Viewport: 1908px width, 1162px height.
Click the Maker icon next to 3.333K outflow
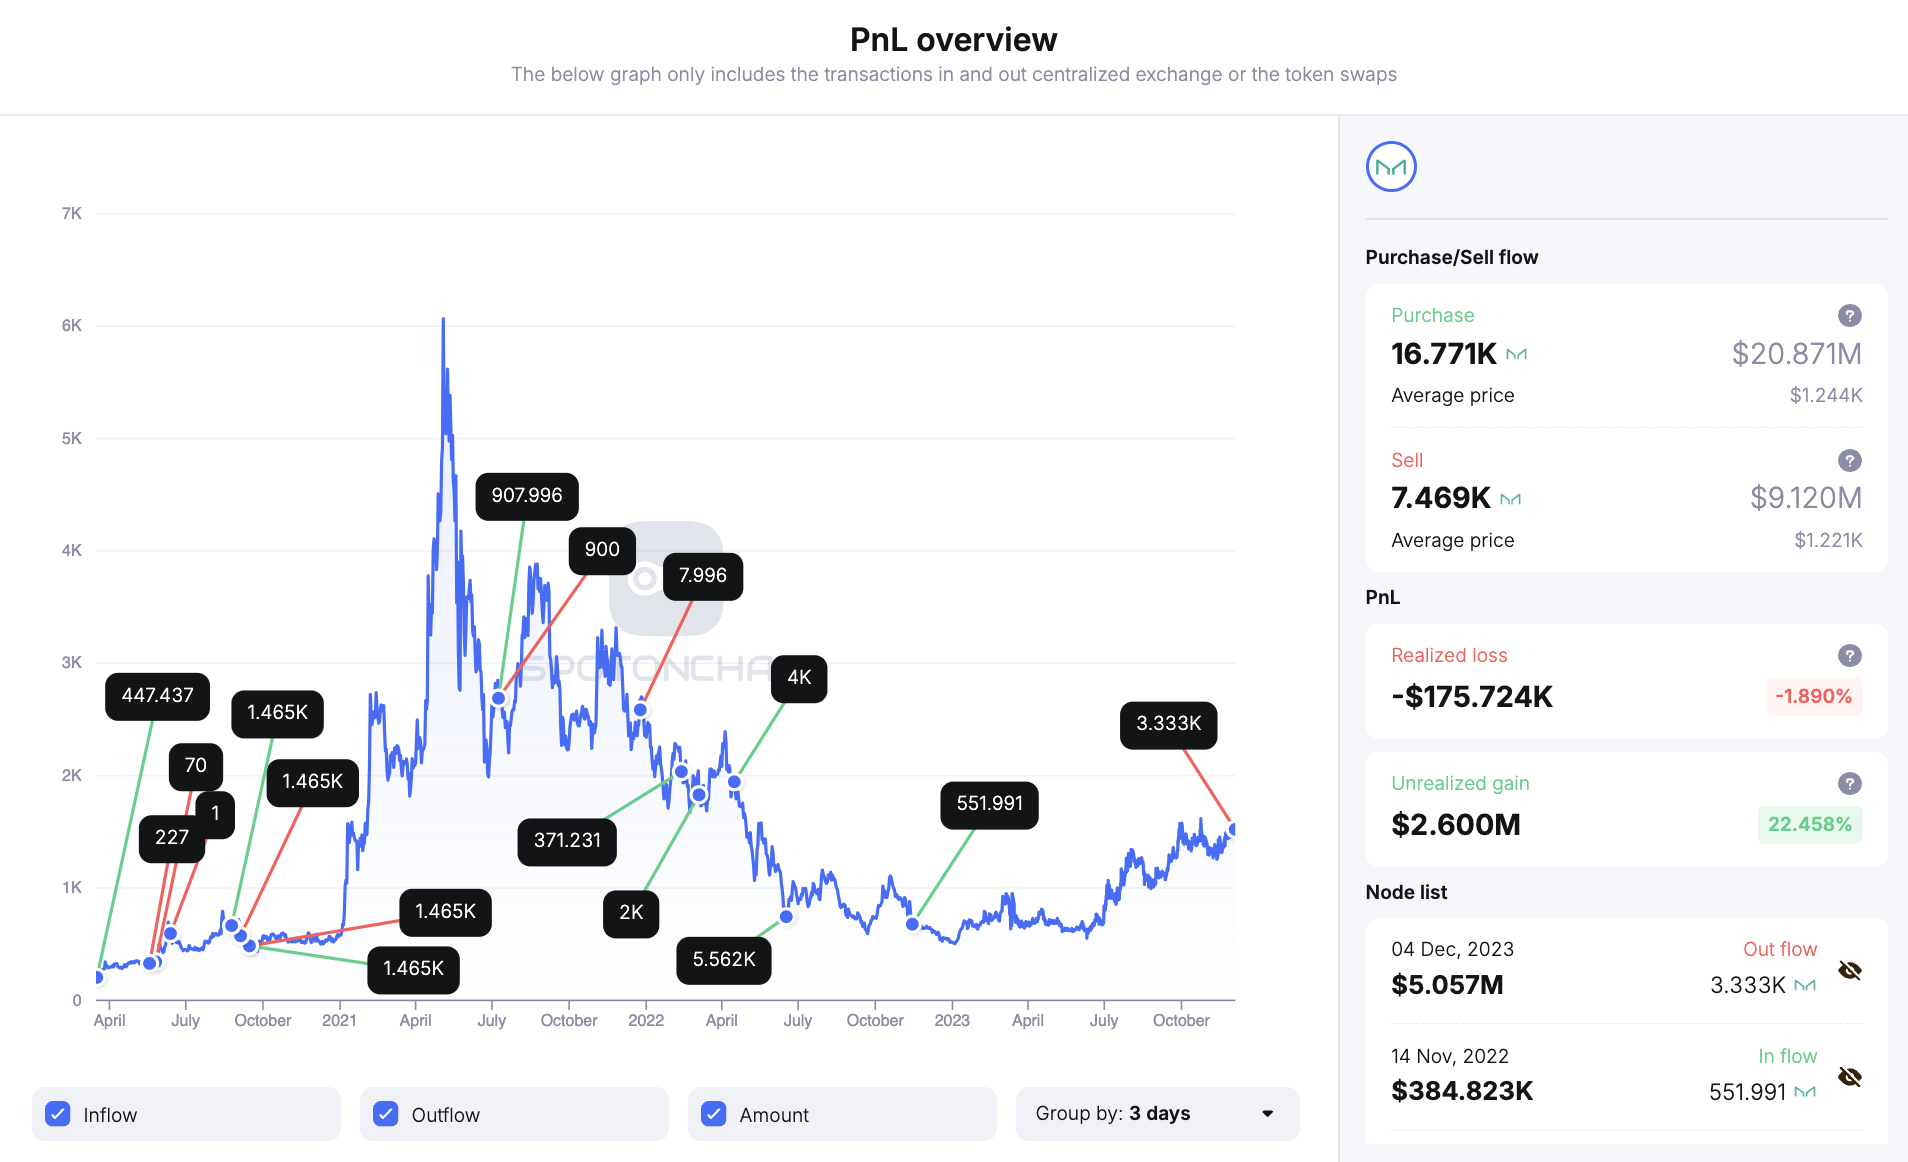pyautogui.click(x=1804, y=984)
